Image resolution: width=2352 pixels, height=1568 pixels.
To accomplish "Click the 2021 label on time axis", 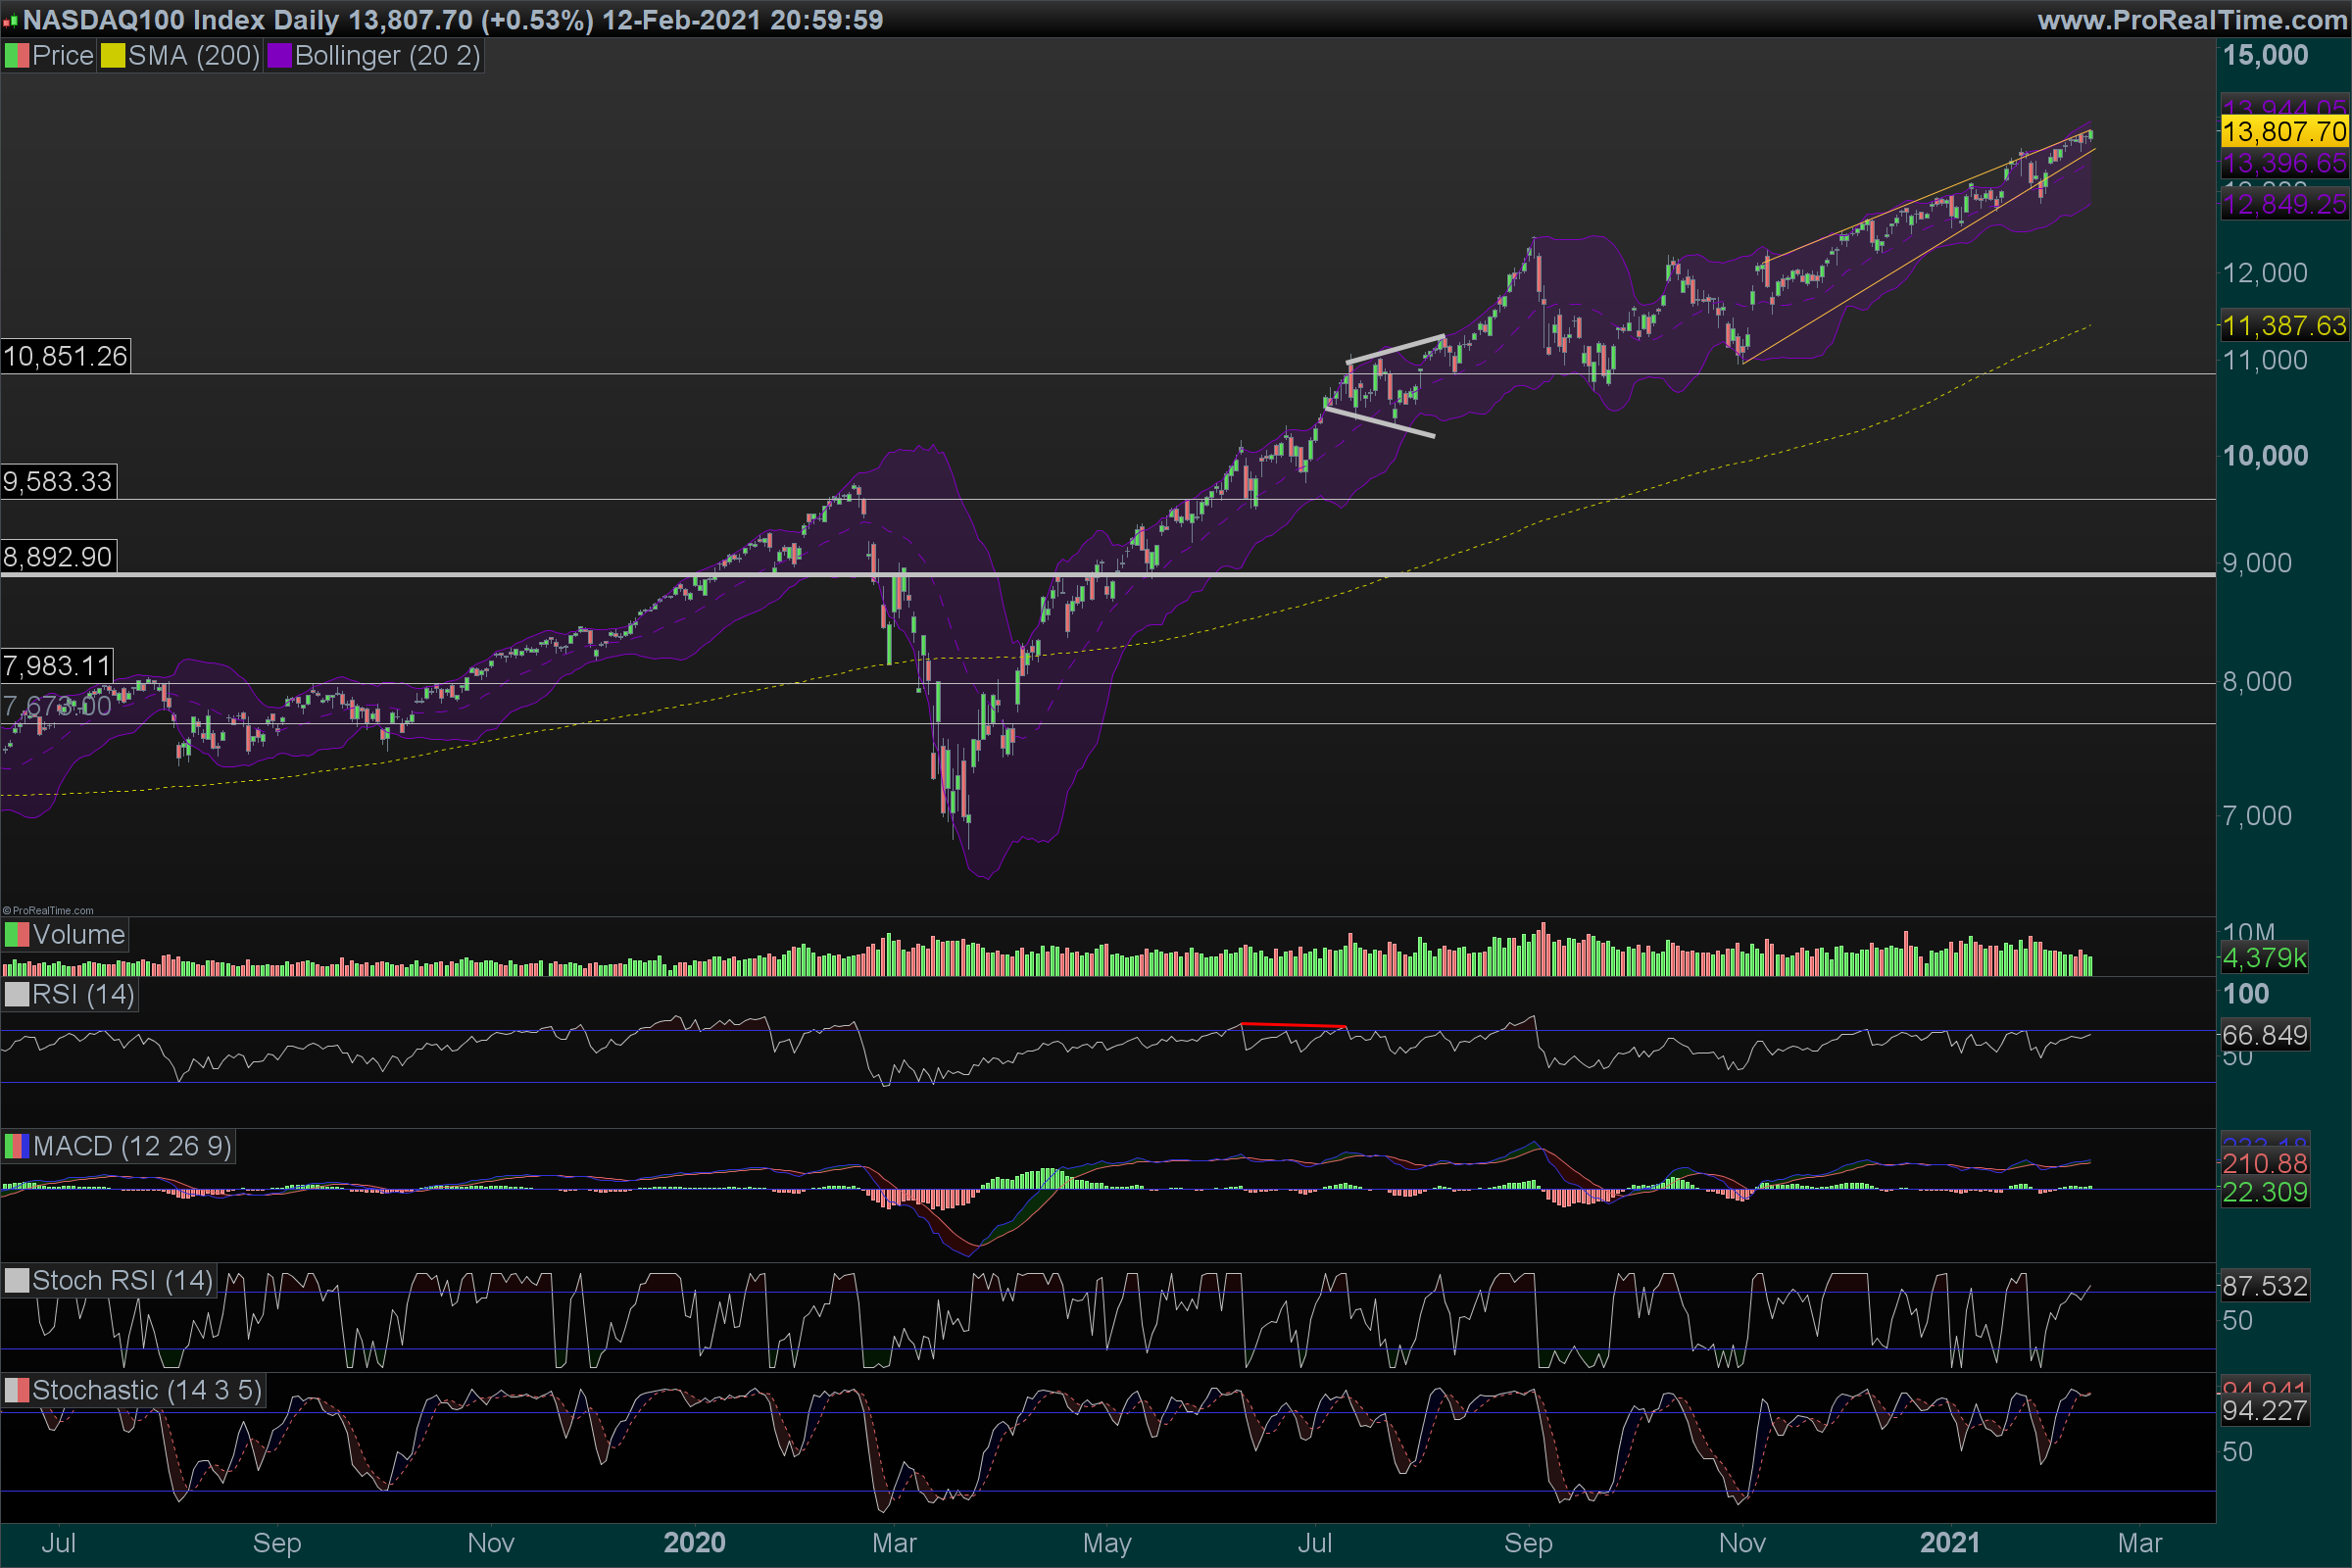I will (x=1949, y=1542).
